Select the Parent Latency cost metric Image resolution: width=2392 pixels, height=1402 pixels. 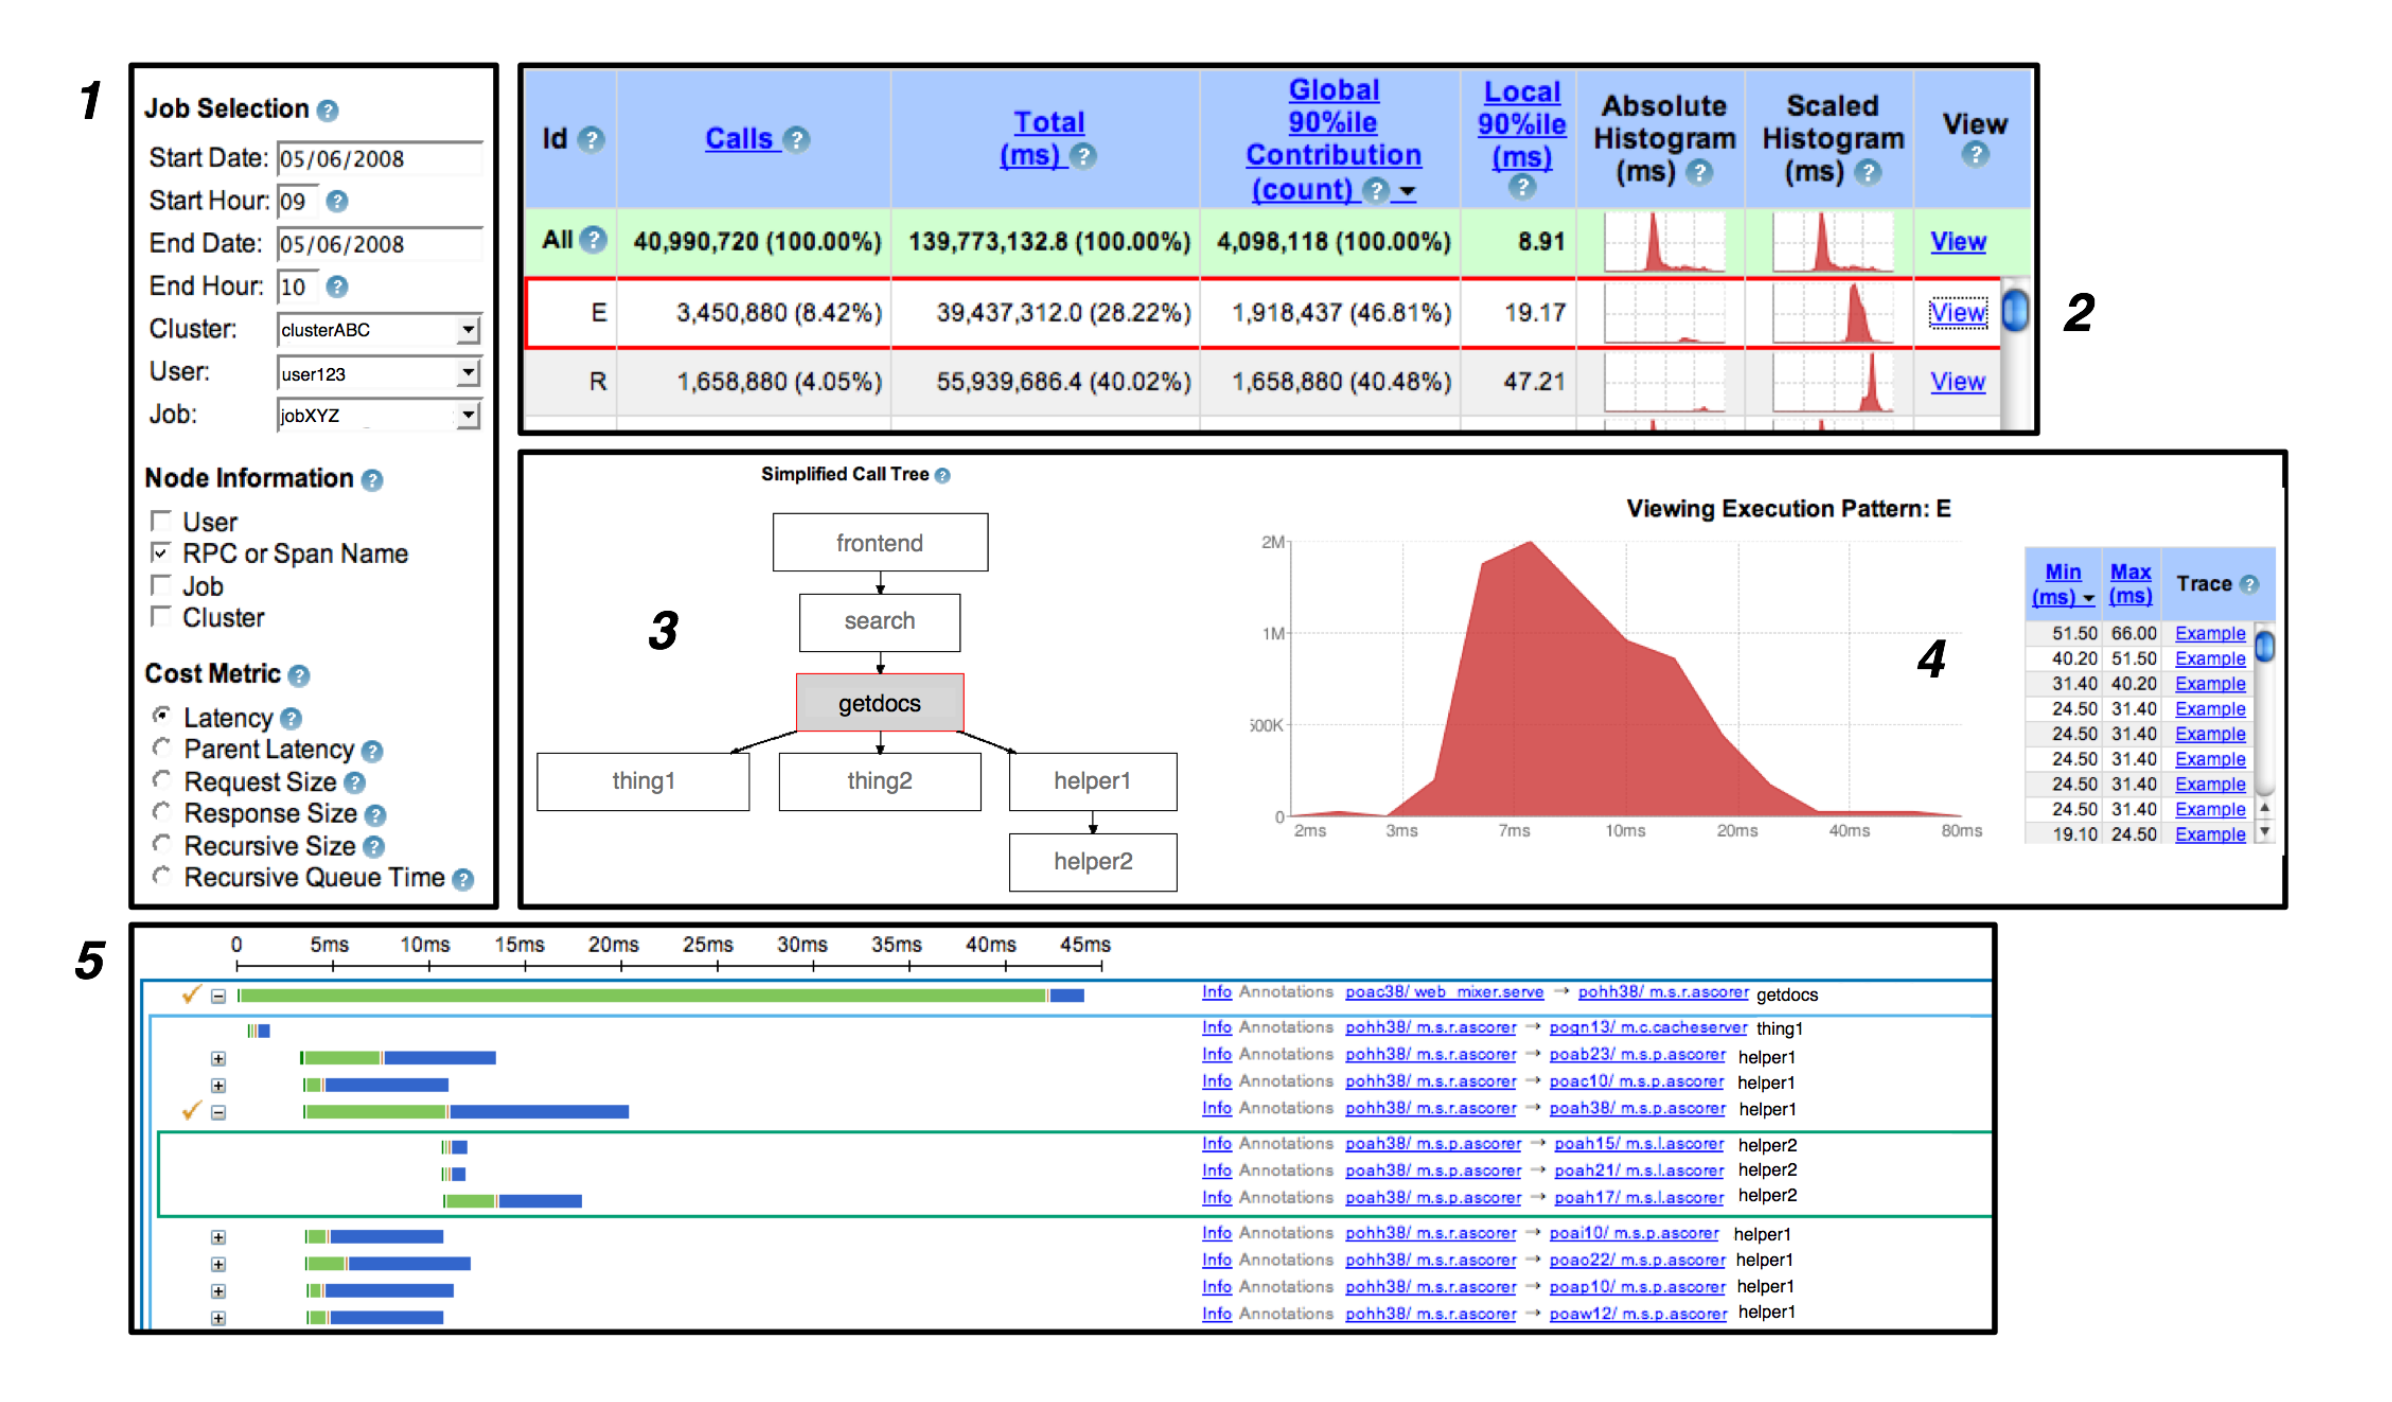161,748
